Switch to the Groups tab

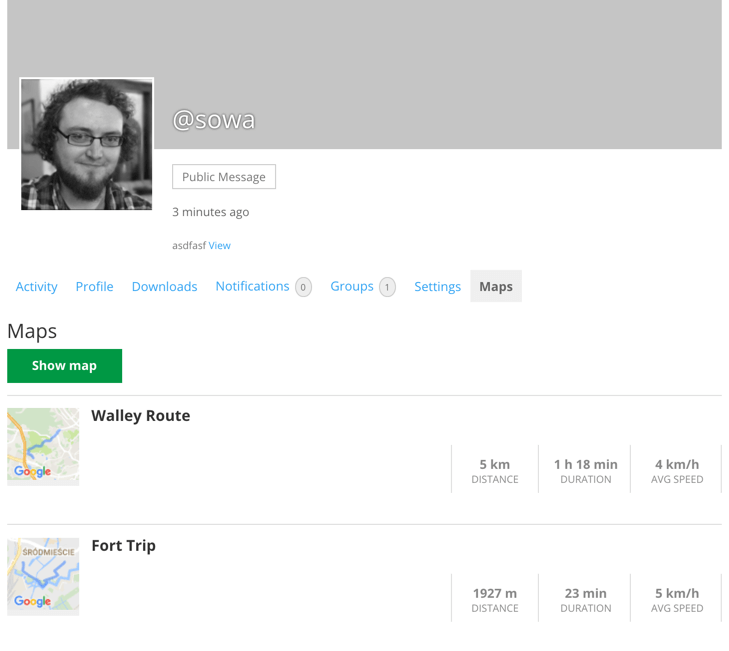(x=351, y=286)
